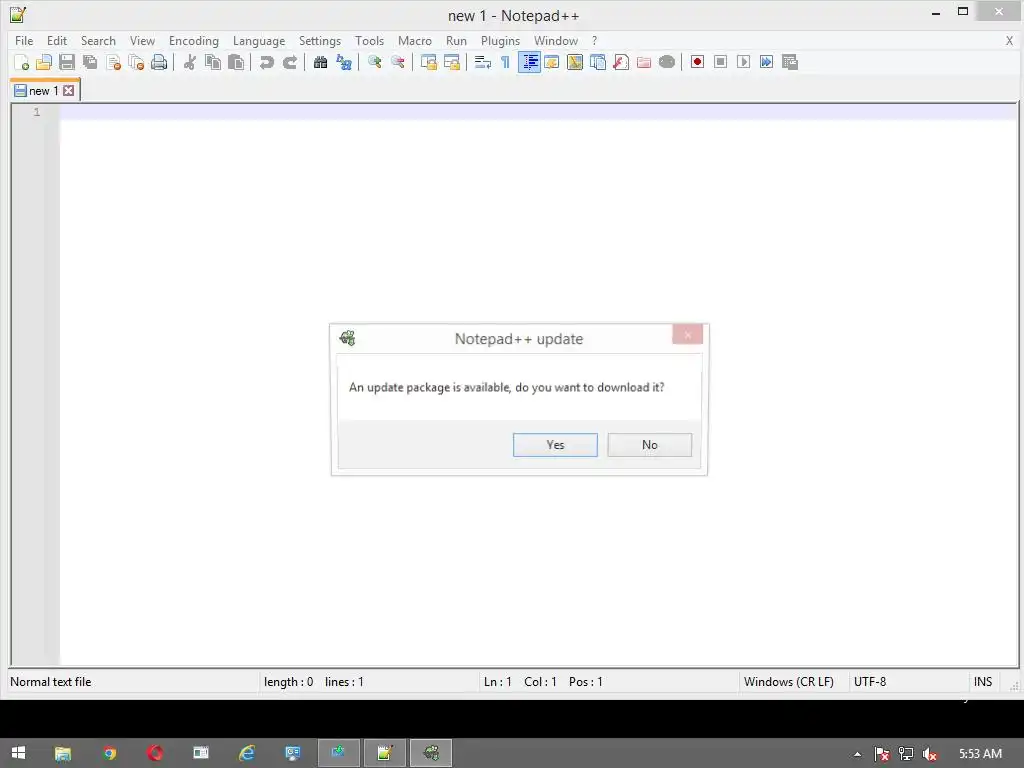Toggle synchronize vertical scrolling icon
This screenshot has height=768, width=1024.
click(x=428, y=62)
